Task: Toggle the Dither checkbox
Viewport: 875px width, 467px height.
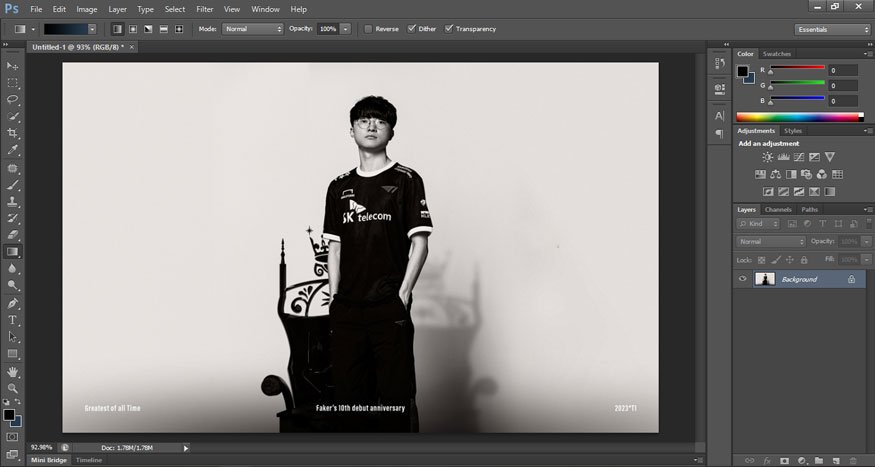Action: [411, 29]
